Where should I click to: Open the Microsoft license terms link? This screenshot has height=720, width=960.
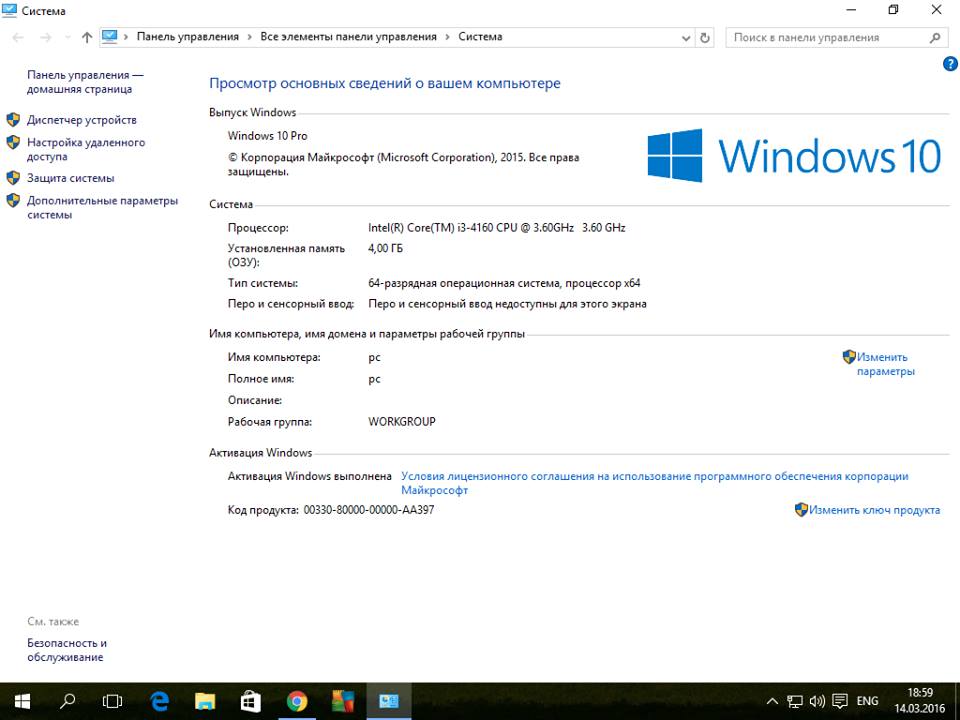click(x=654, y=483)
